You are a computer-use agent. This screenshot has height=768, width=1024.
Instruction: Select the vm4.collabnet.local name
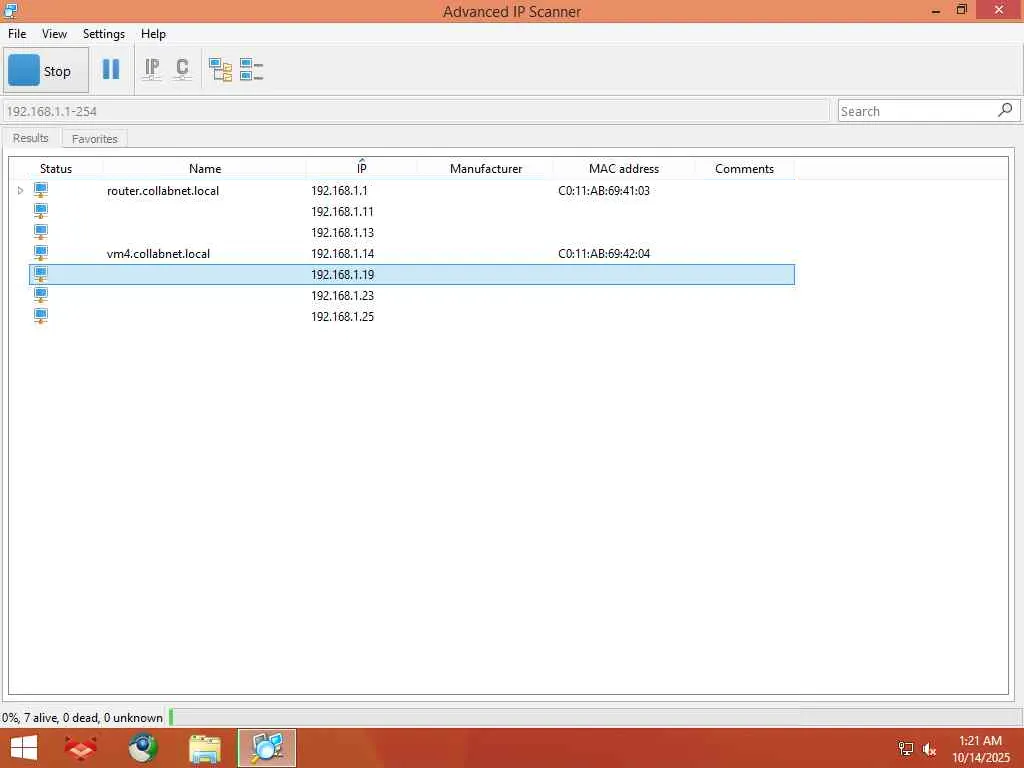pos(158,253)
